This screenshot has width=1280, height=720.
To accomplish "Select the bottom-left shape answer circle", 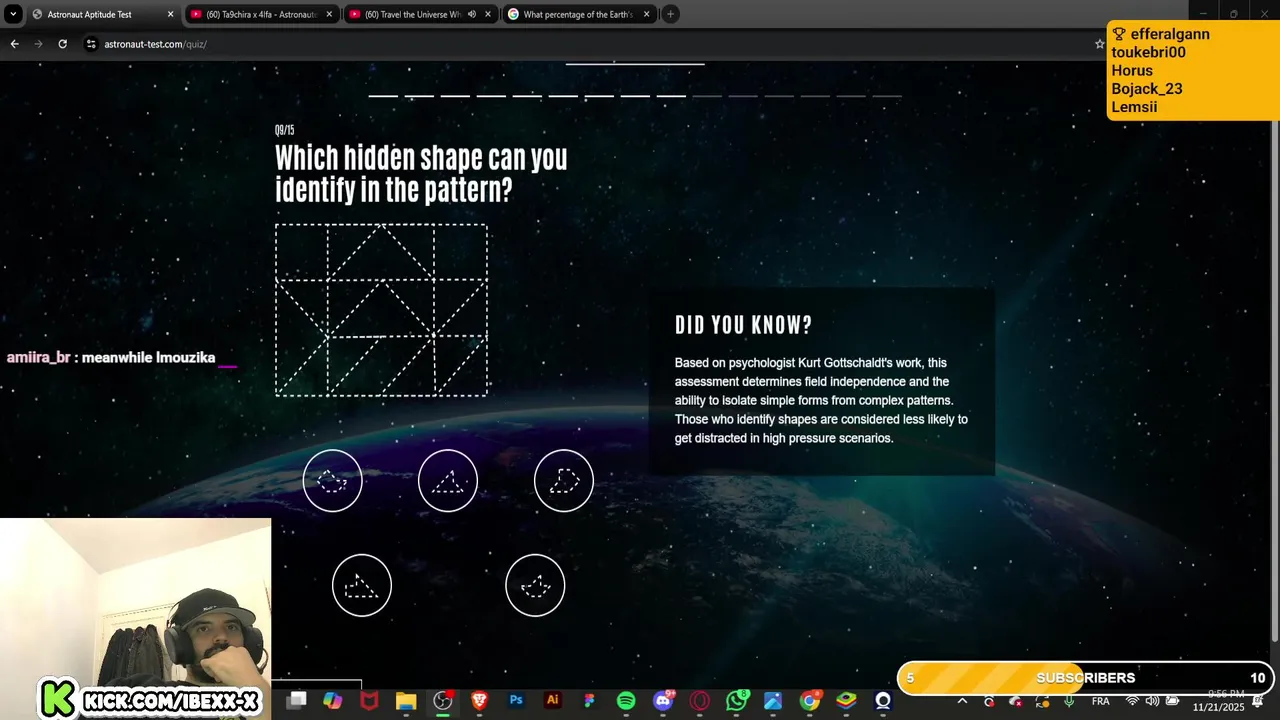I will point(362,585).
